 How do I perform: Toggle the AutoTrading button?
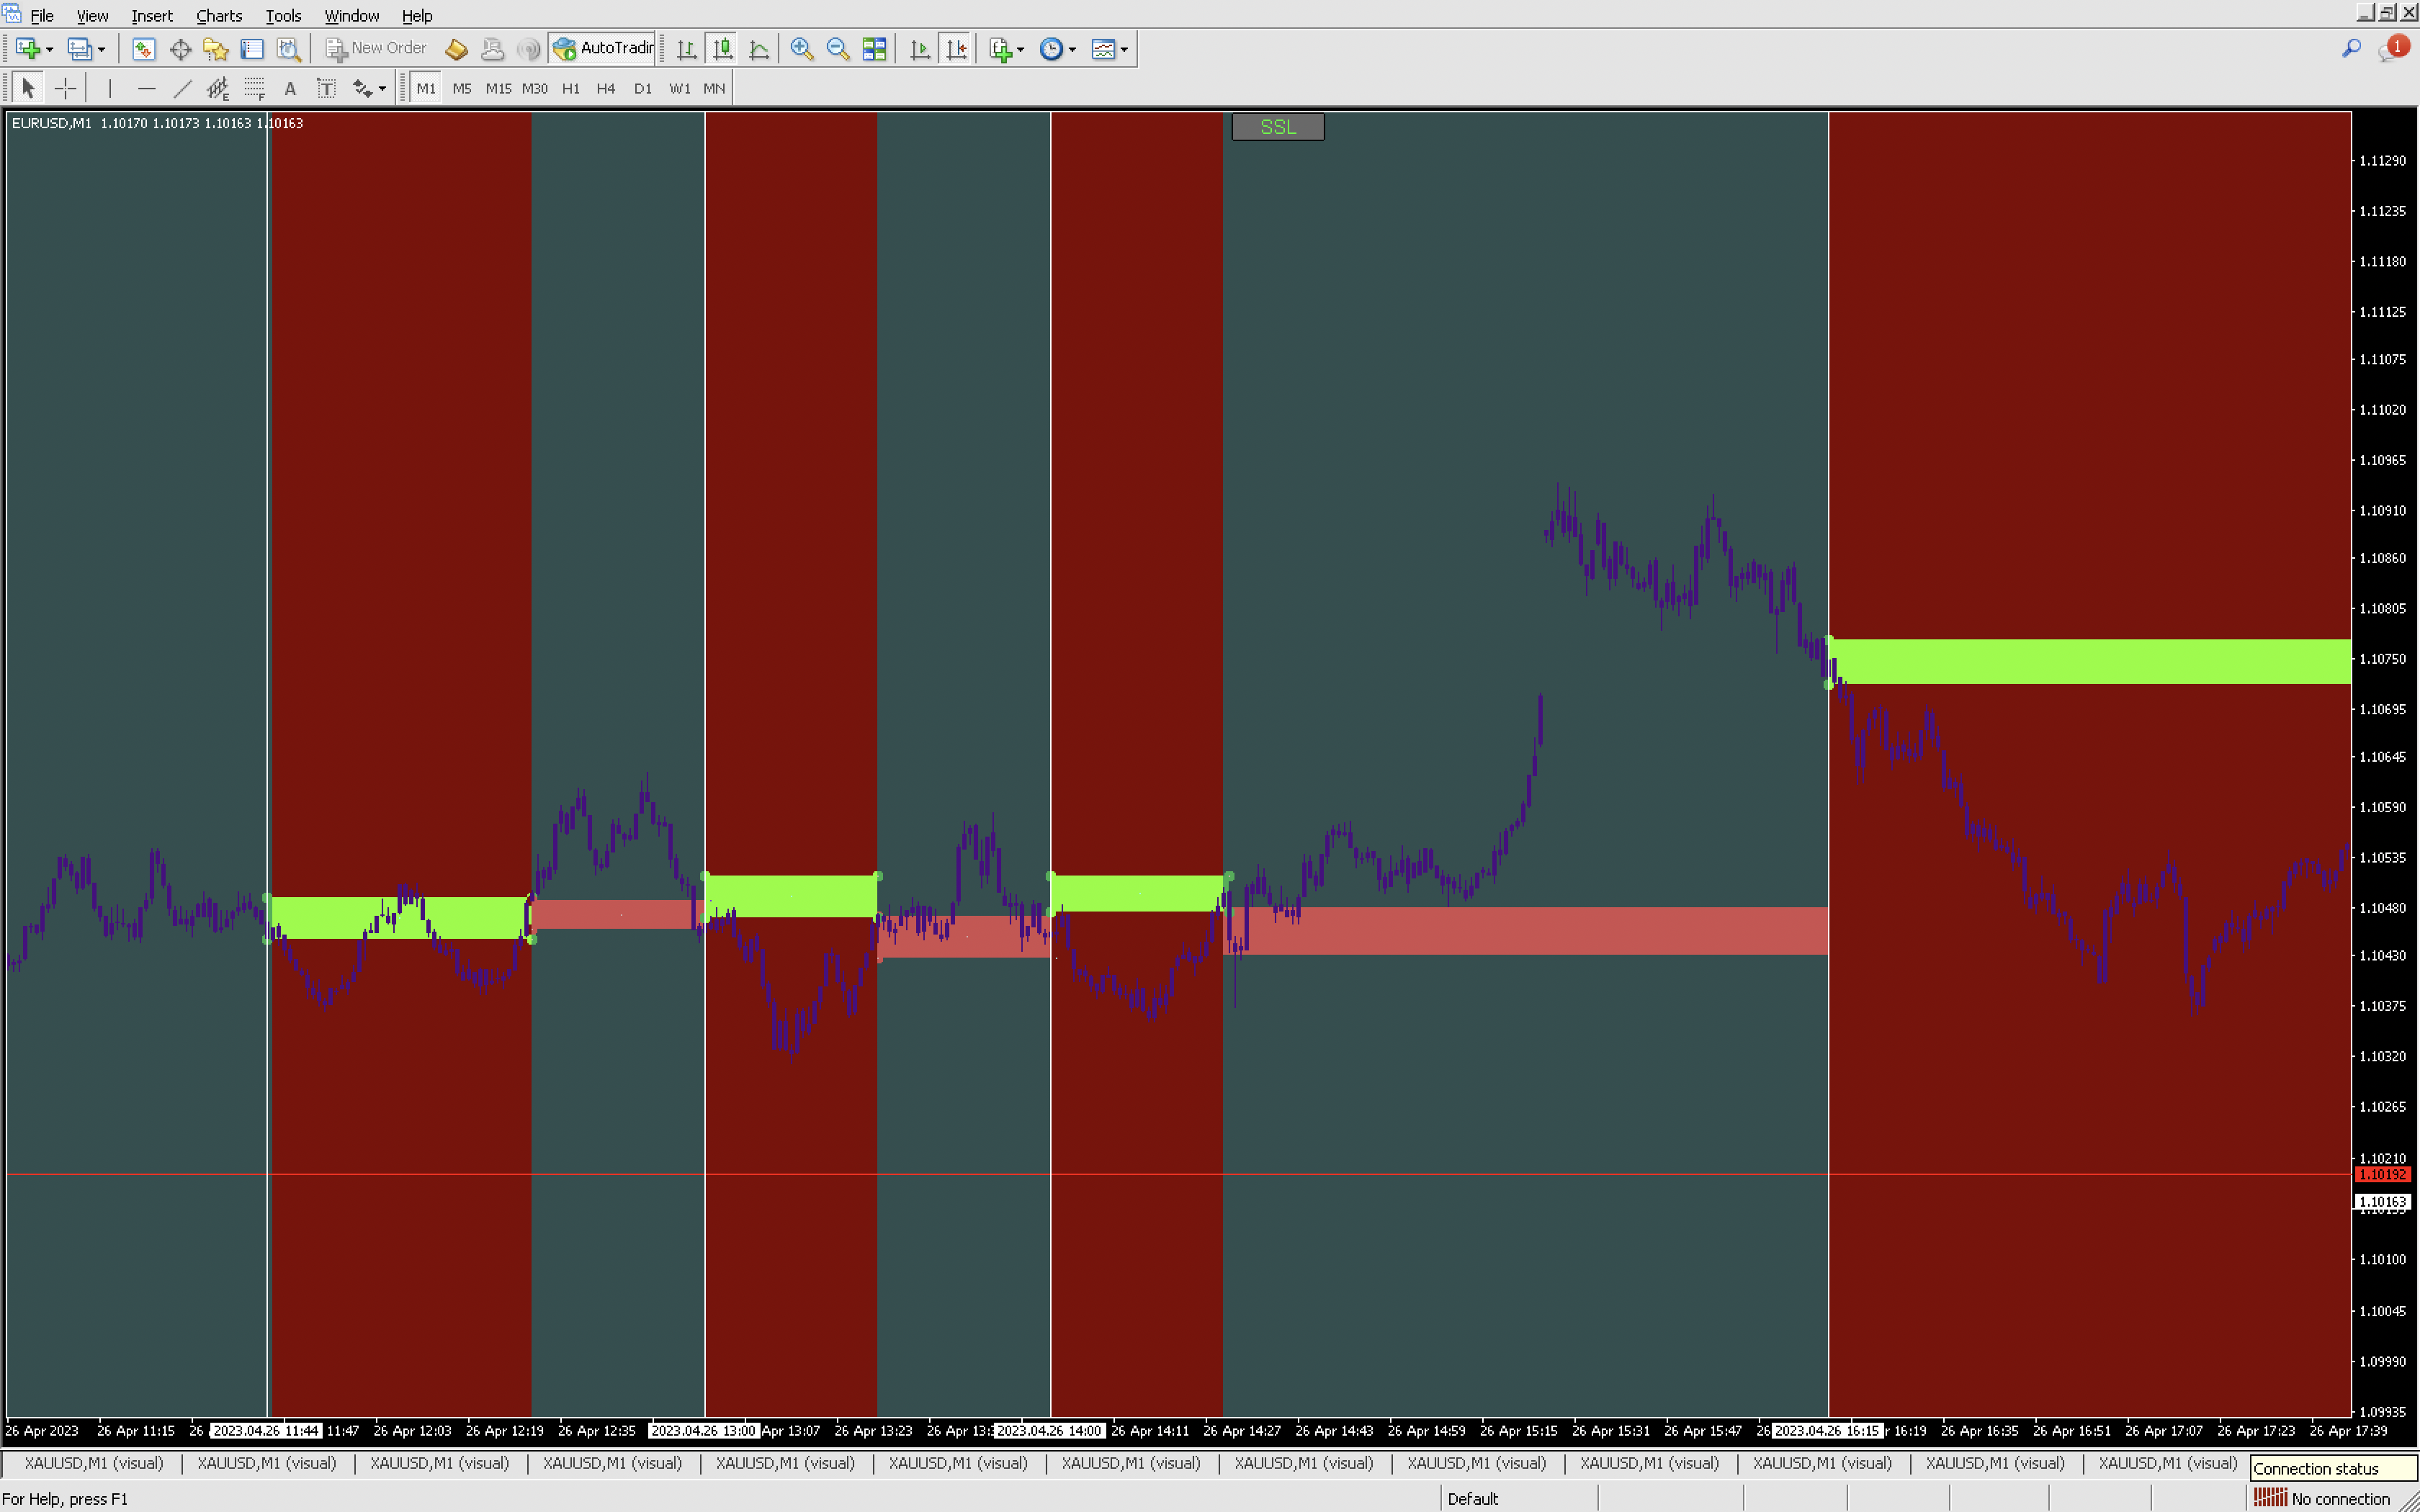click(x=604, y=48)
